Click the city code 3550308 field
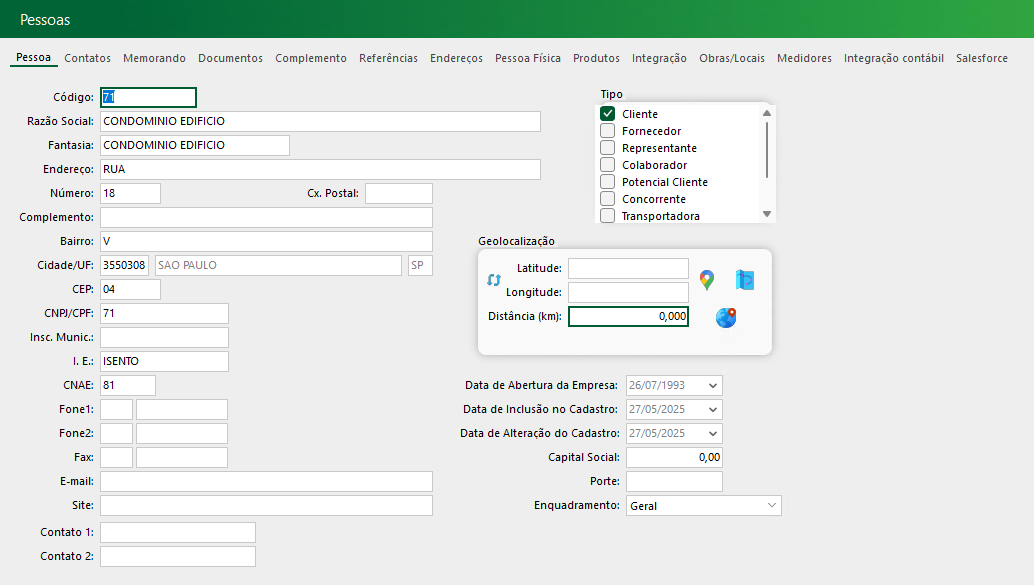The width and height of the screenshot is (1034, 585). pyautogui.click(x=125, y=265)
